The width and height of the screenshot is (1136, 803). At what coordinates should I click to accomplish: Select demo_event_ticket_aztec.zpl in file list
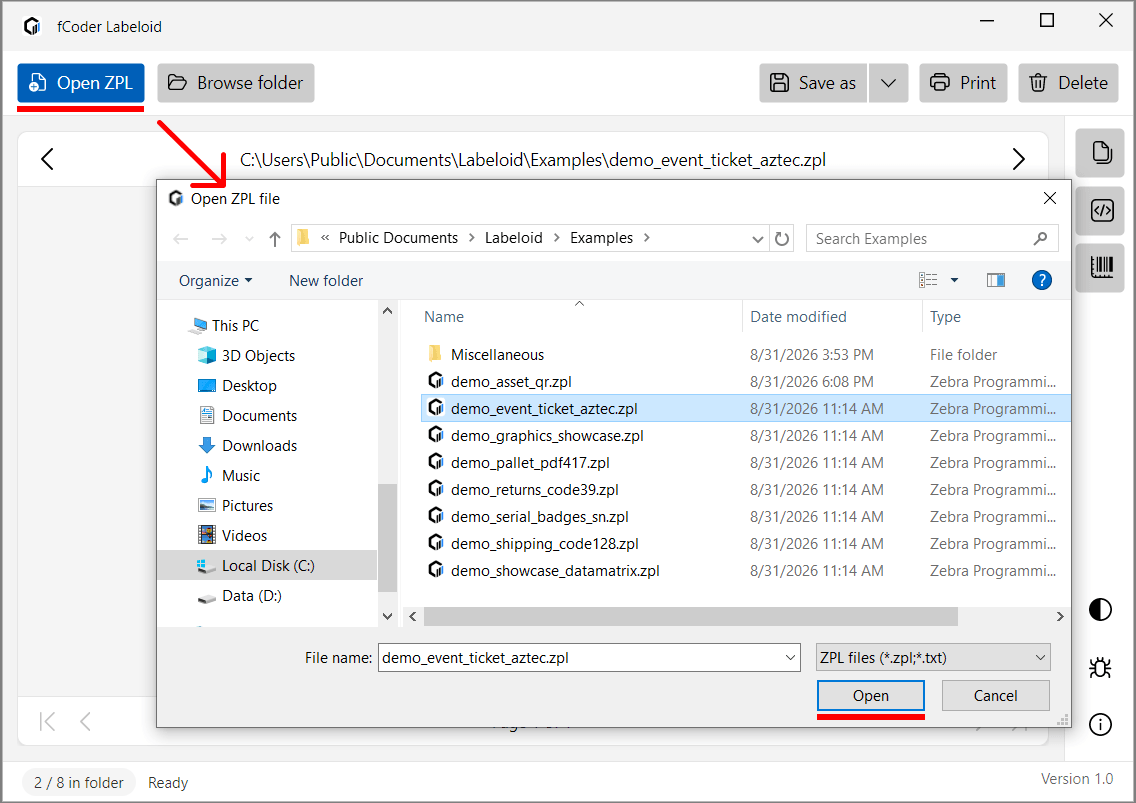(x=746, y=408)
